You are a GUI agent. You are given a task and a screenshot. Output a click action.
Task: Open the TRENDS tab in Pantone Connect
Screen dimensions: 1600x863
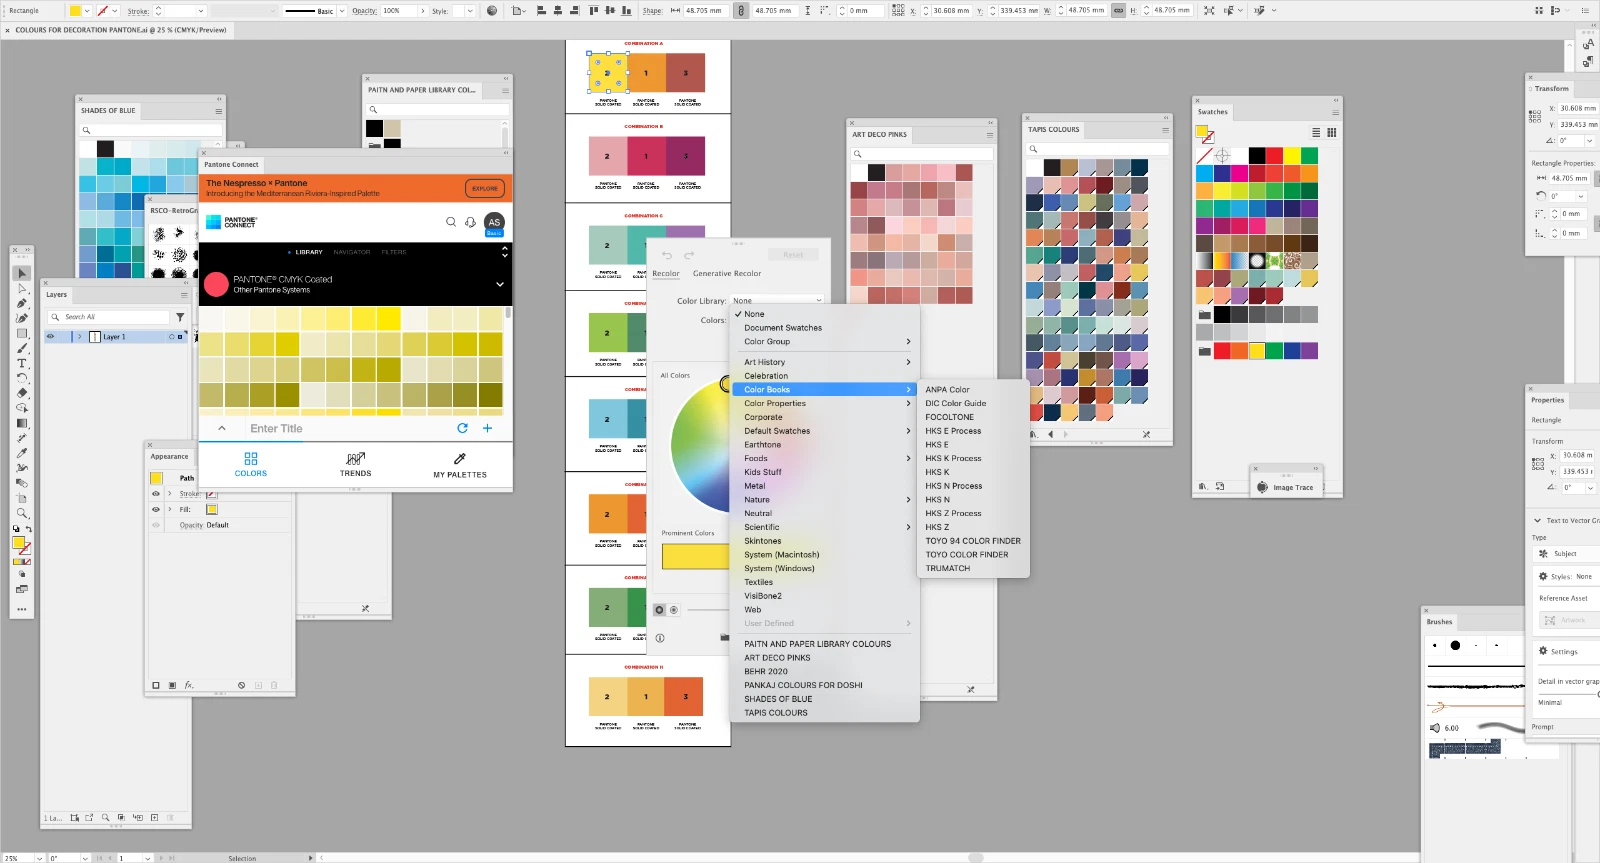tap(355, 465)
